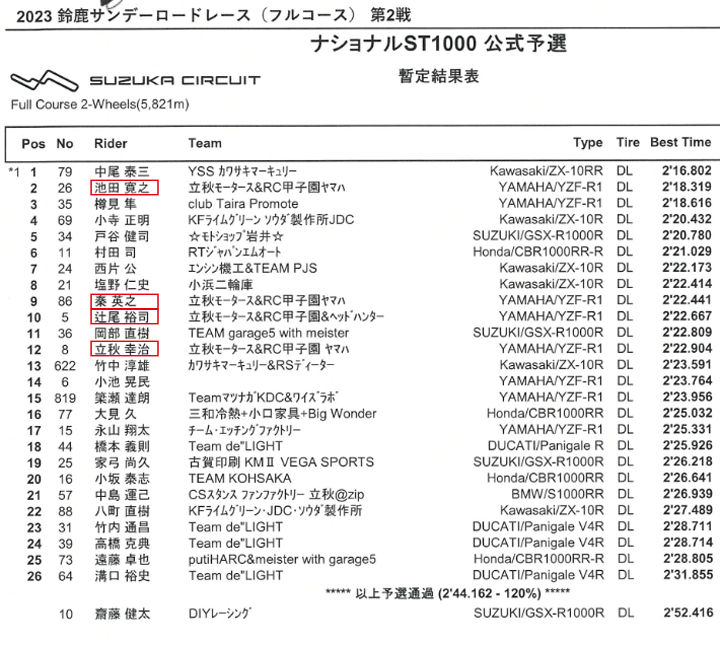The width and height of the screenshot is (720, 645).
Task: Click best time 2'21.029
Action: pyautogui.click(x=686, y=252)
